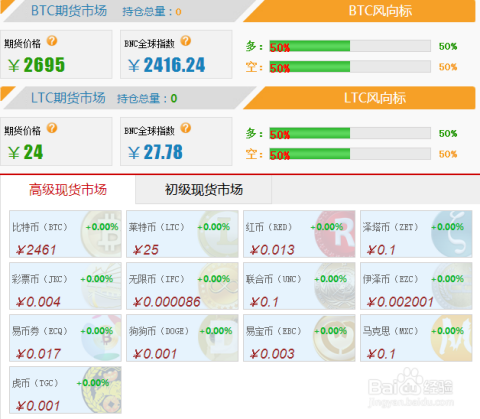Click price ¥0.004 in 彩票币 card
Screen dimensions: 480x419
pos(38,302)
